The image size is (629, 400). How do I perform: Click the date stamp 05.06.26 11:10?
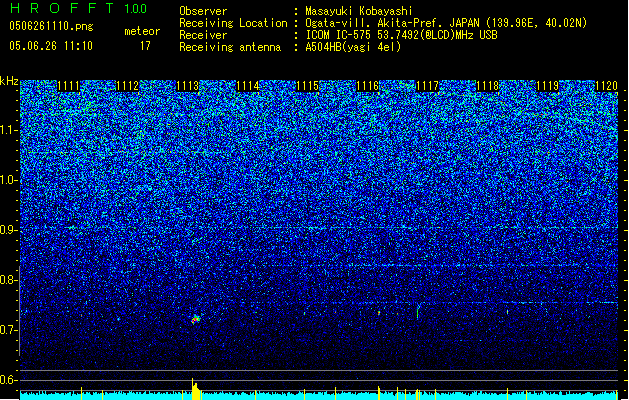tap(51, 46)
